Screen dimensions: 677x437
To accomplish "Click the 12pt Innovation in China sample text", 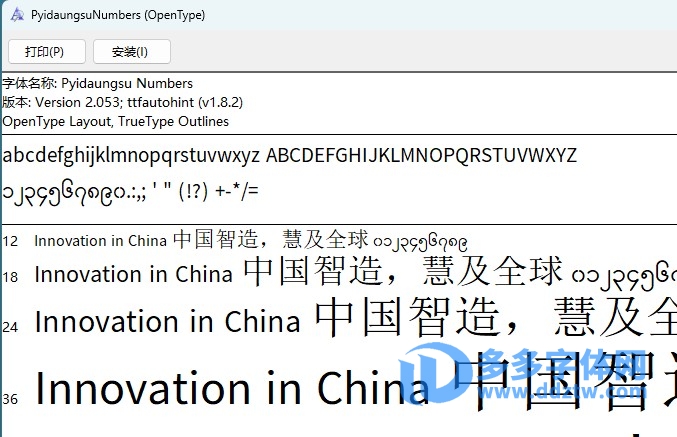I will click(x=100, y=241).
